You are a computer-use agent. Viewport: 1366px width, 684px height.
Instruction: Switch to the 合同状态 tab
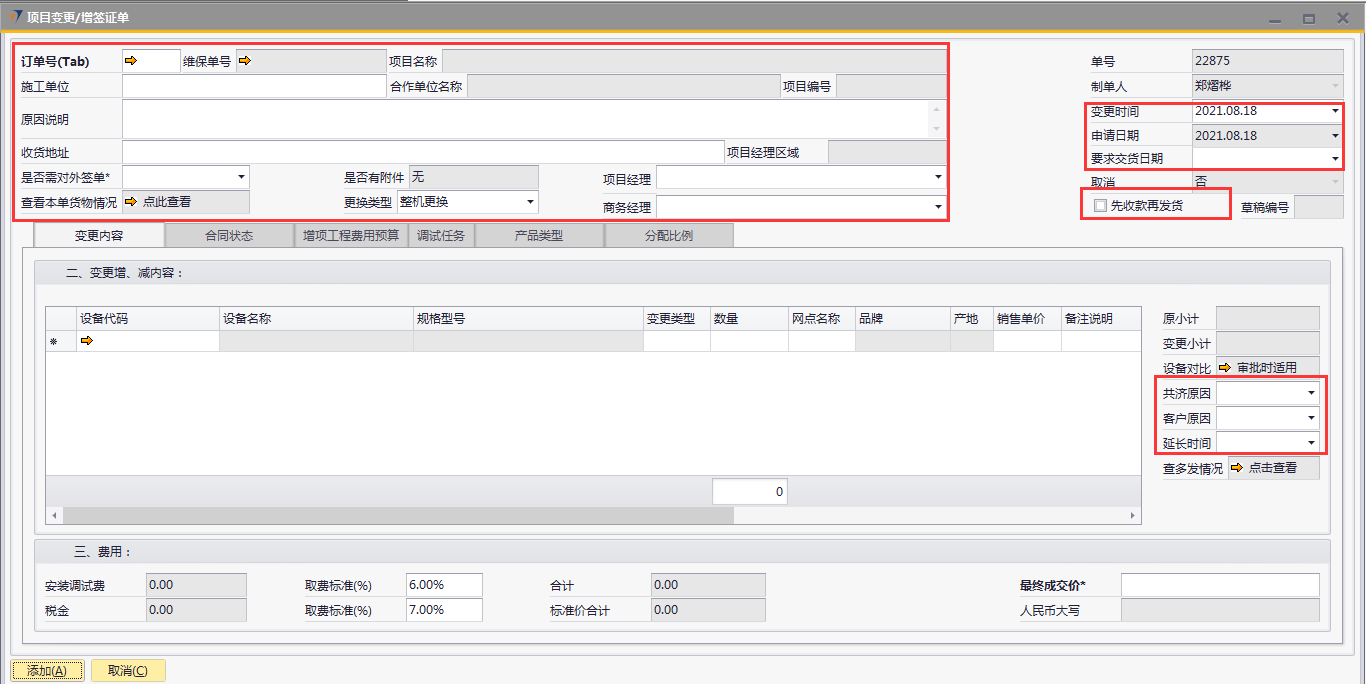click(229, 236)
